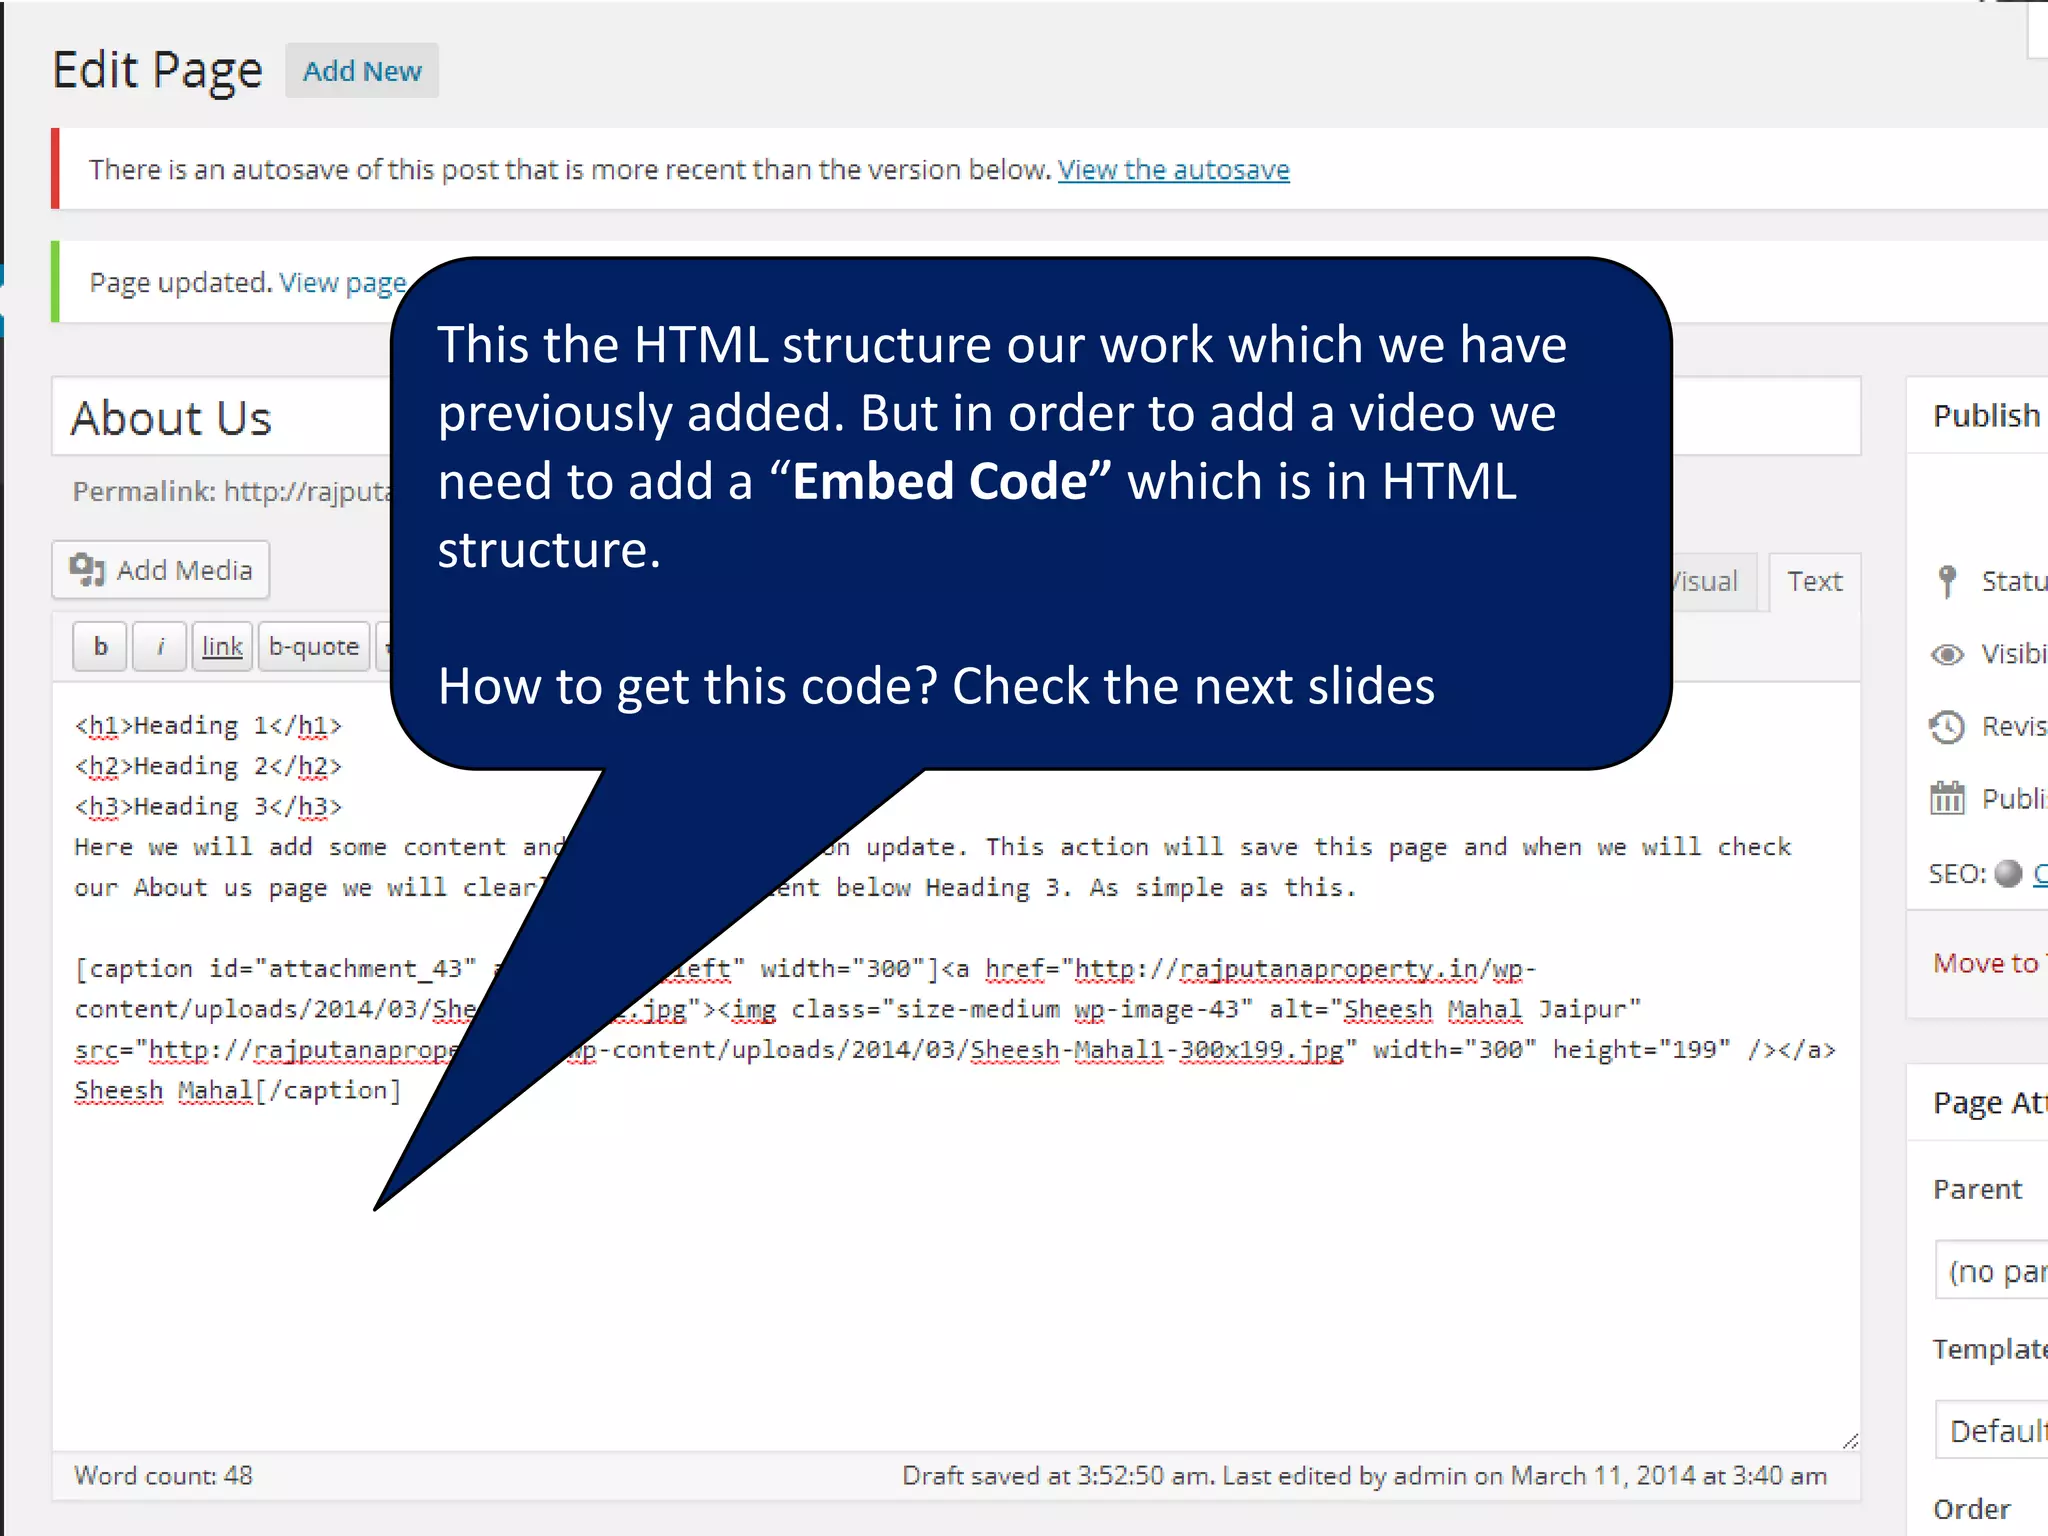Click the Move to Trash link
This screenshot has width=2048, height=1536.
(x=1990, y=963)
